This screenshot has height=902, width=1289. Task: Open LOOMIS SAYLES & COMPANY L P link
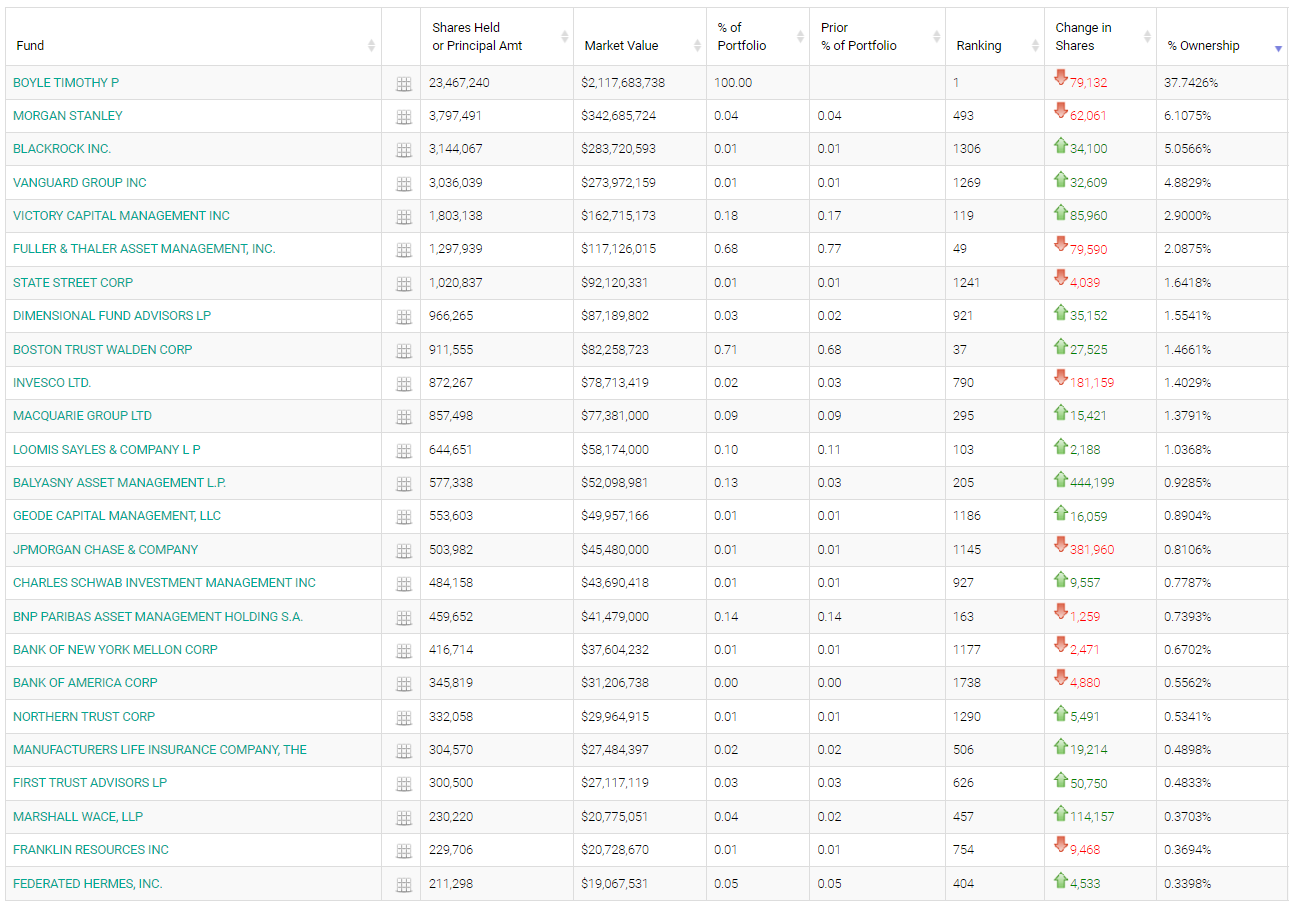pos(107,449)
